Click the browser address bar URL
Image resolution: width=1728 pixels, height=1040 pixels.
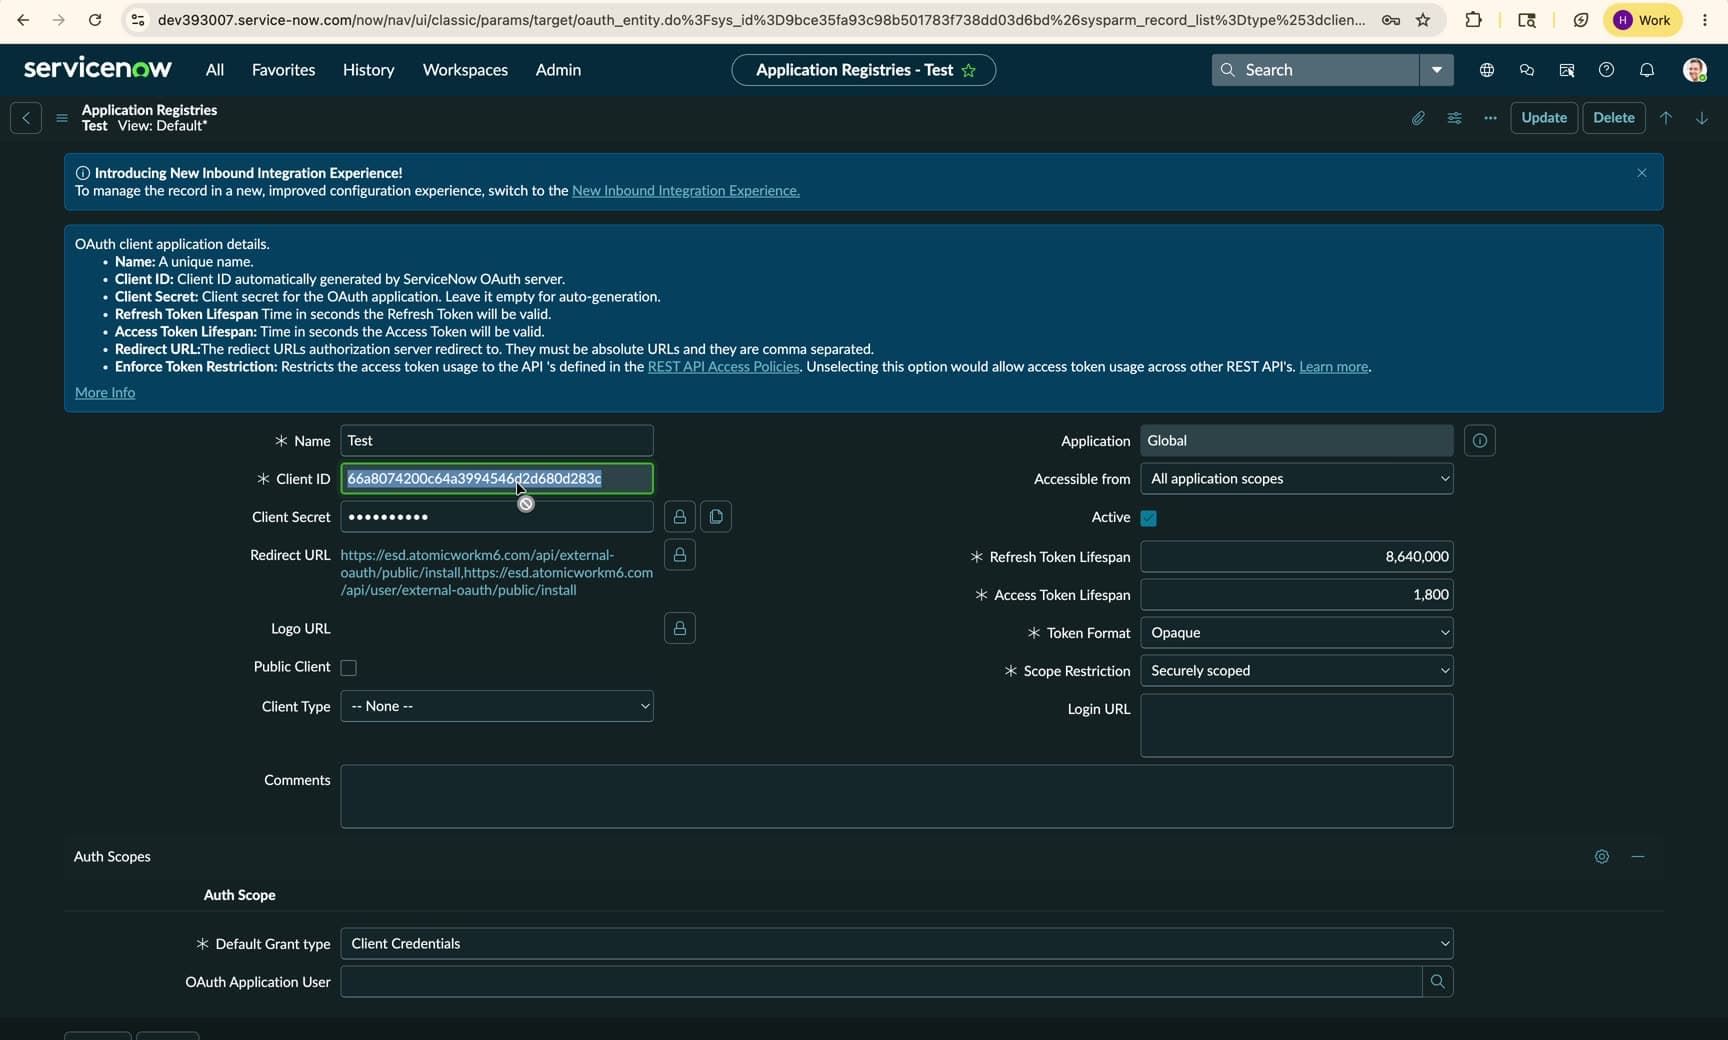coord(761,20)
